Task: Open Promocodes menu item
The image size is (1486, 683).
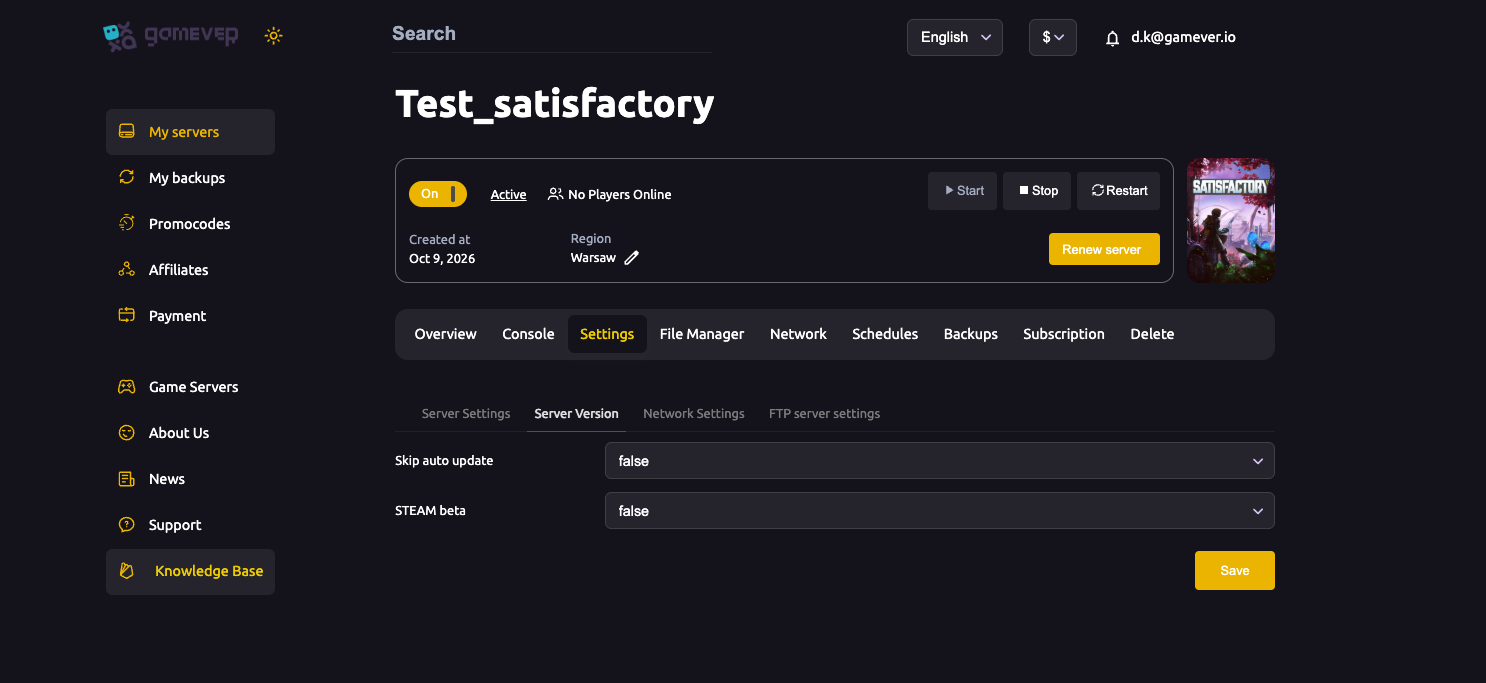Action: [x=190, y=224]
